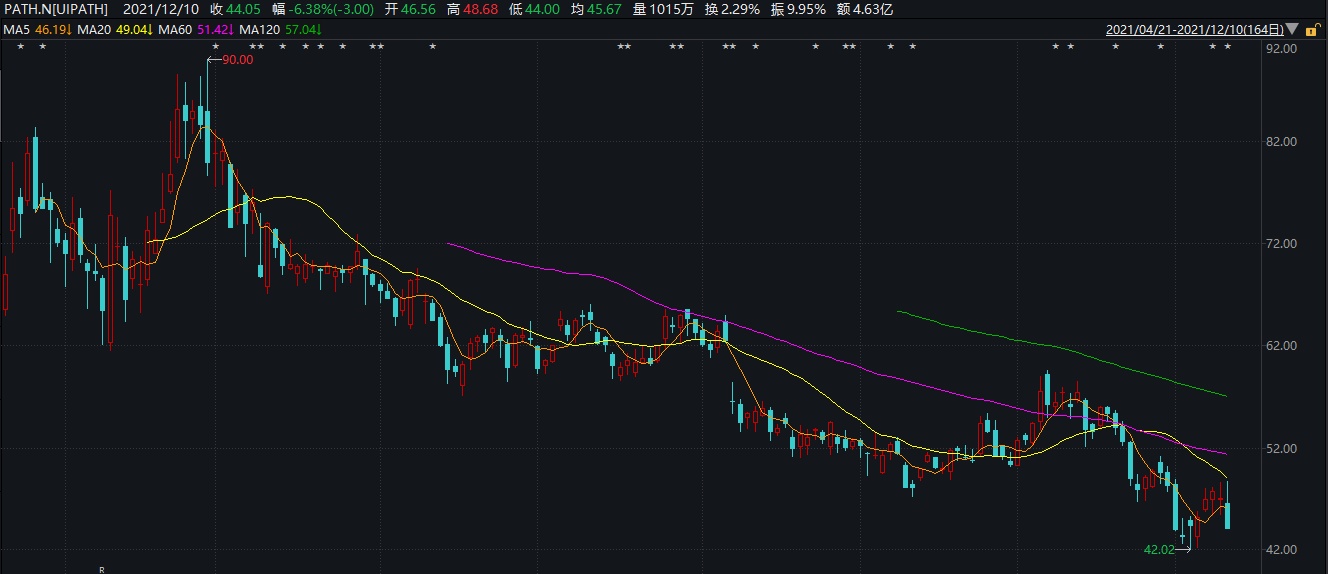Click the MA5 indicator label
Screen dimensions: 1328x574
tap(16, 30)
